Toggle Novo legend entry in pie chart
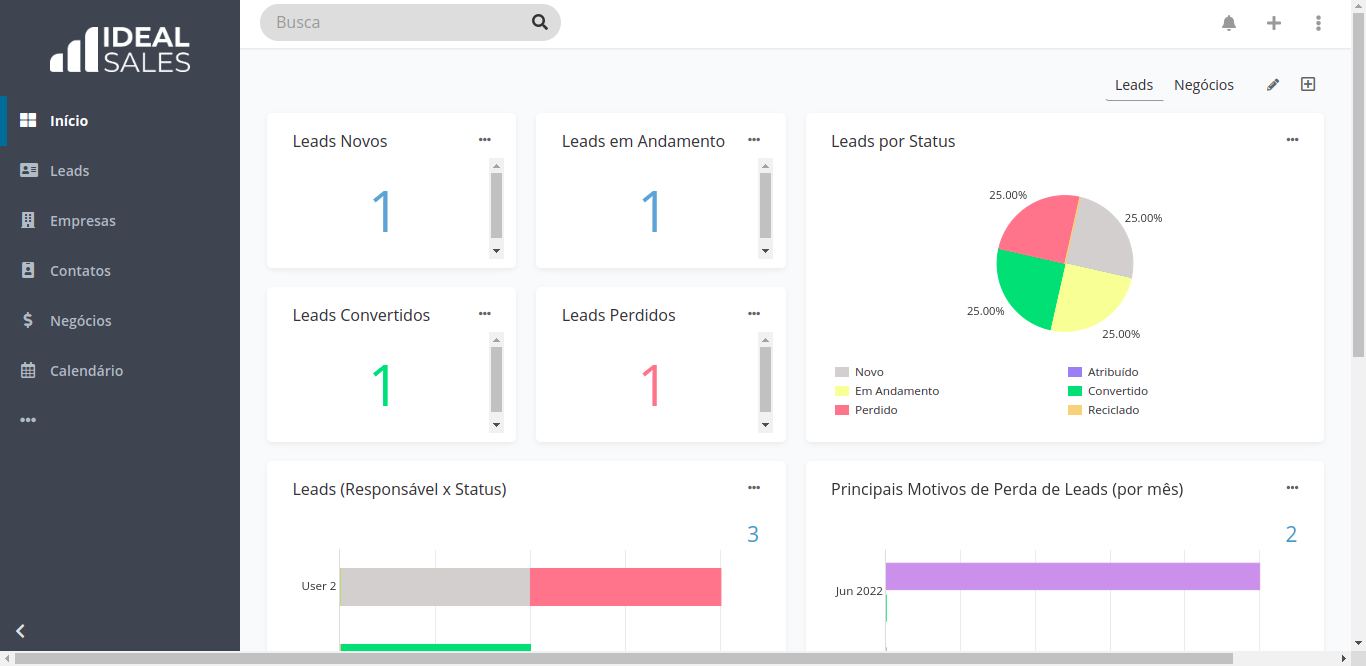The image size is (1366, 666). point(860,372)
